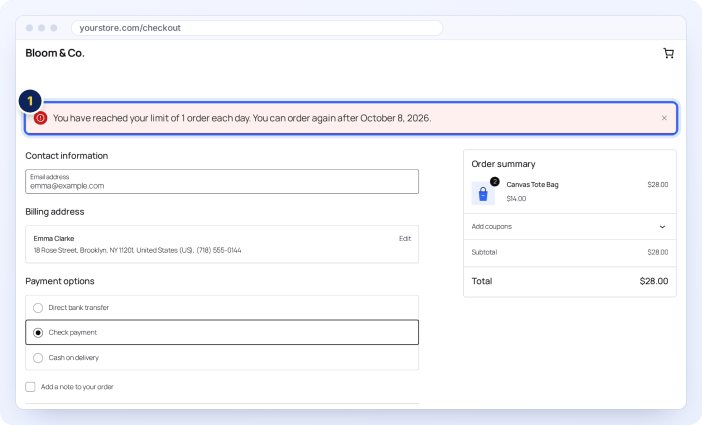The width and height of the screenshot is (702, 425).
Task: Select Check payment radio button
Action: point(38,333)
